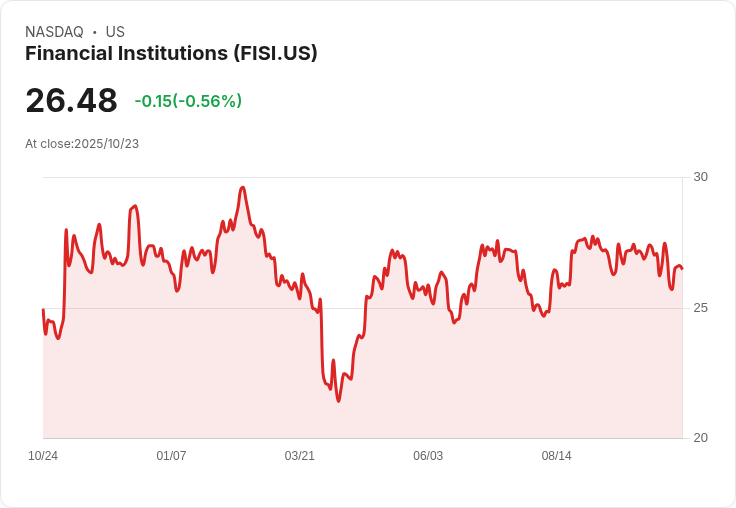This screenshot has width=736, height=508.
Task: Select the 03/21 date axis label
Action: coord(299,456)
